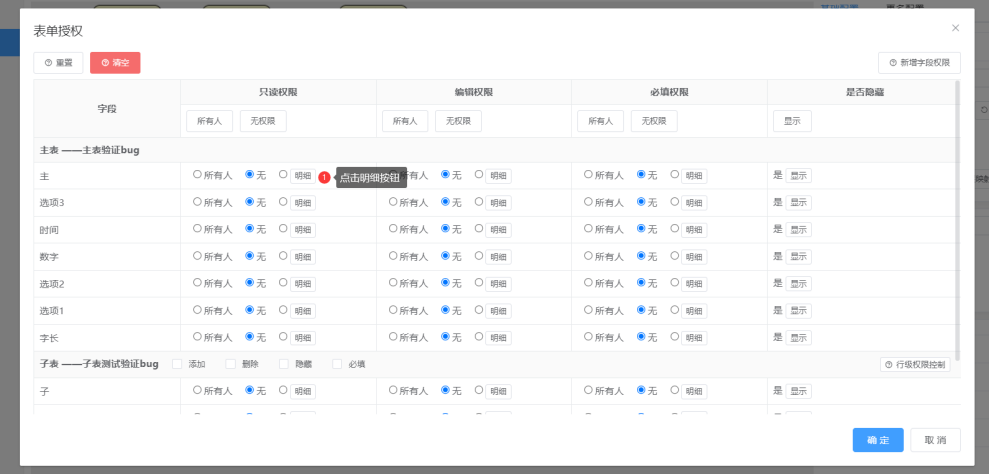This screenshot has width=989, height=474.
Task: Set 只读权限 column to 所有人
Action: [209, 121]
